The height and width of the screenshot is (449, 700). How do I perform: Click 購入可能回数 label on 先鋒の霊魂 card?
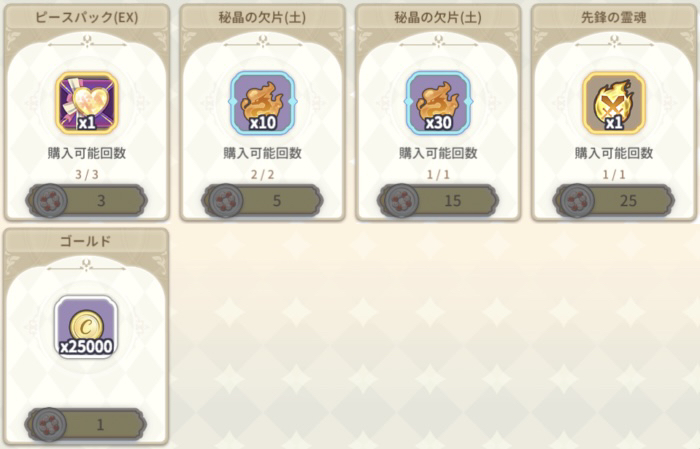pyautogui.click(x=614, y=153)
